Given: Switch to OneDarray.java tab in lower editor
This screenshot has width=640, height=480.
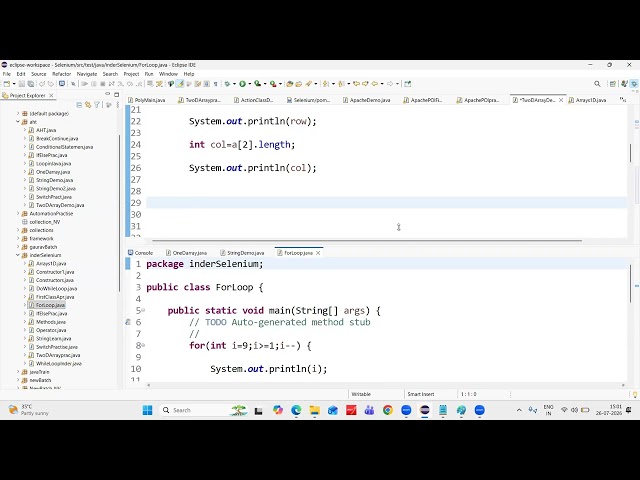Looking at the screenshot, I should coord(187,253).
